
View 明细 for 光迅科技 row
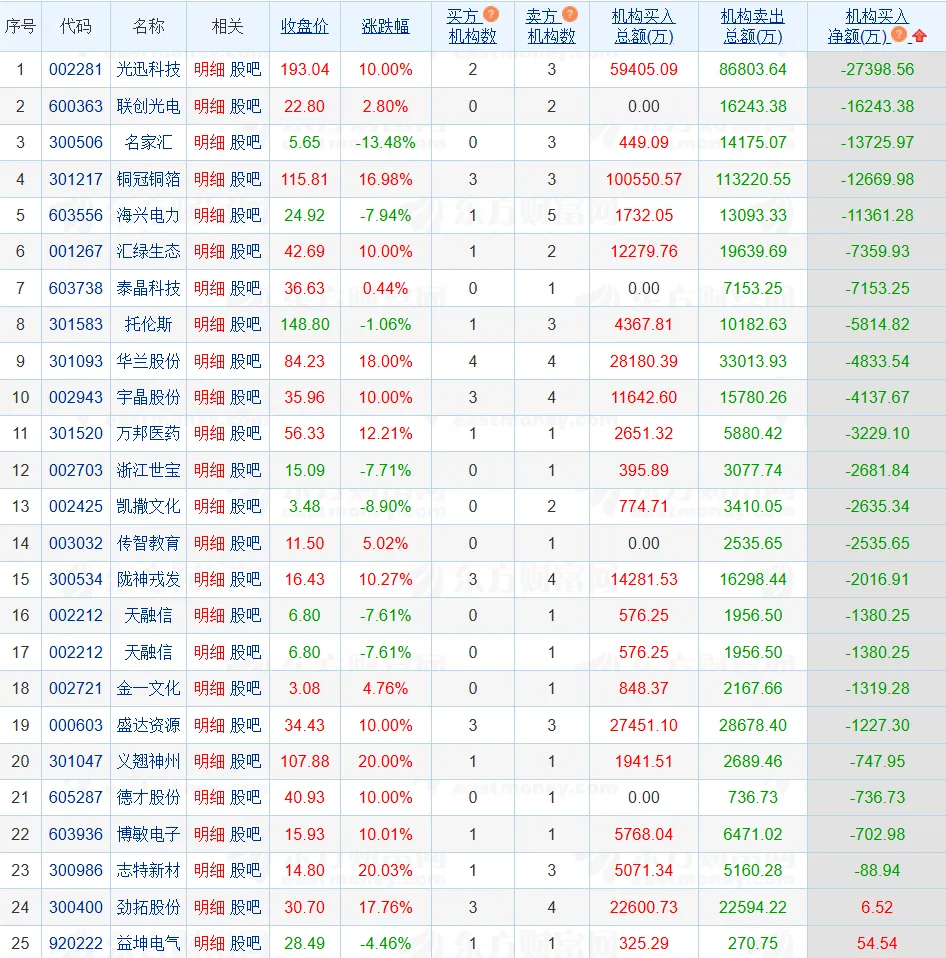[209, 70]
